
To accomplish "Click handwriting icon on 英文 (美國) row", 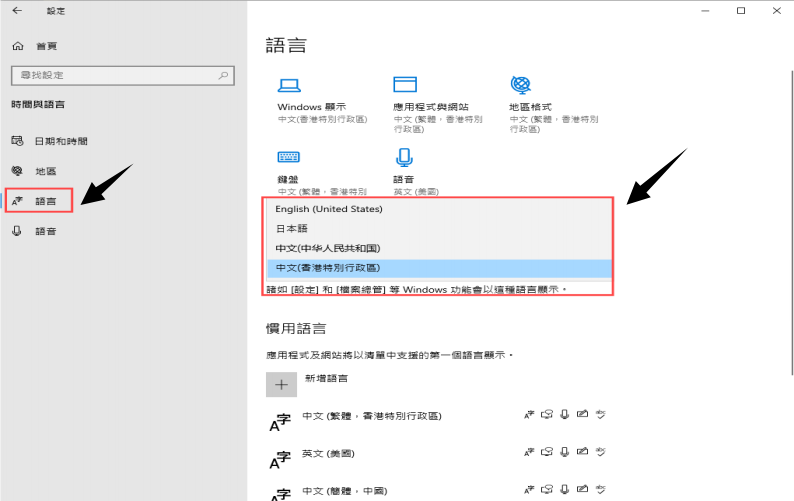I will 582,451.
